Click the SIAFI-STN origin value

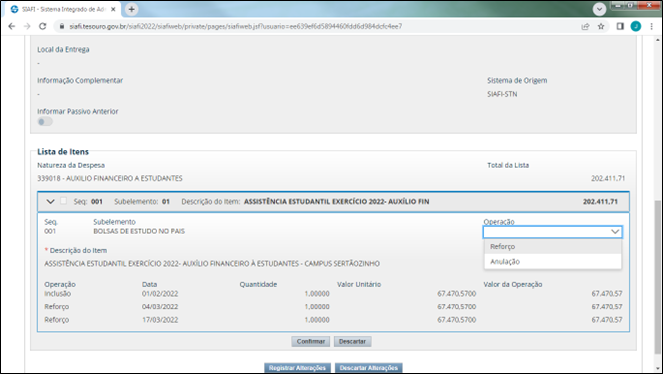(x=502, y=94)
